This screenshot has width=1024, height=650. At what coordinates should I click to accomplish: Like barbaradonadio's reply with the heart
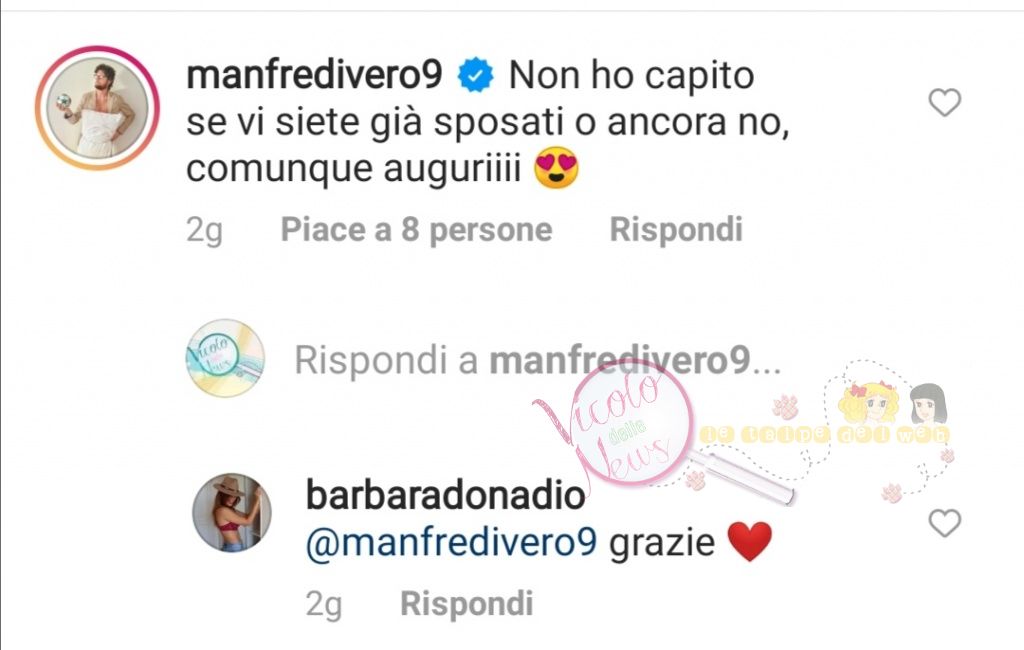point(944,523)
